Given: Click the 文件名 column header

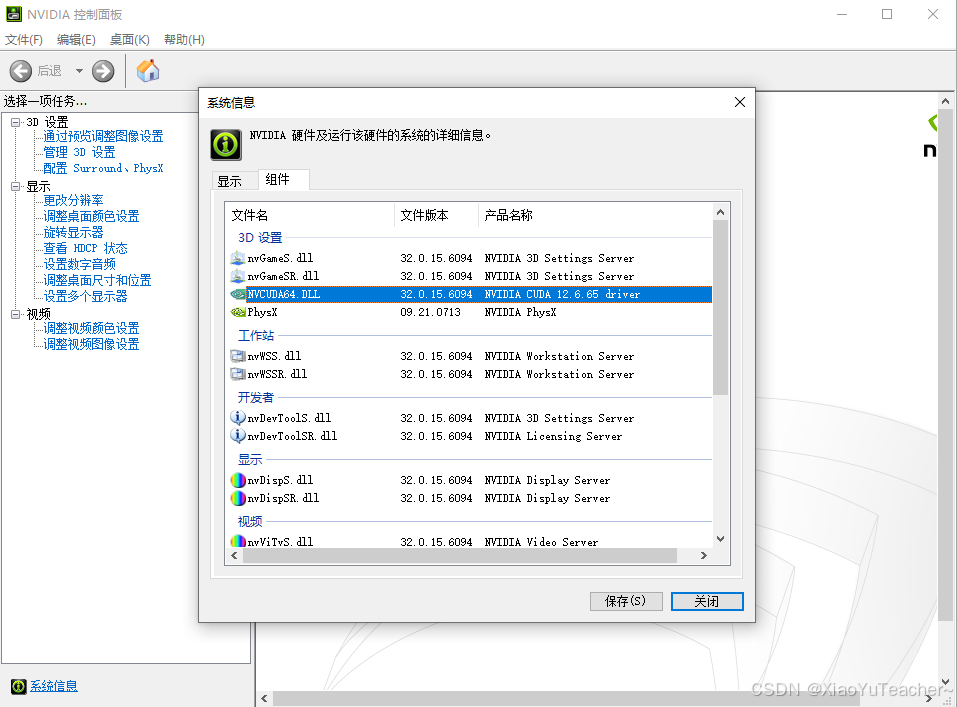Looking at the screenshot, I should [x=310, y=216].
